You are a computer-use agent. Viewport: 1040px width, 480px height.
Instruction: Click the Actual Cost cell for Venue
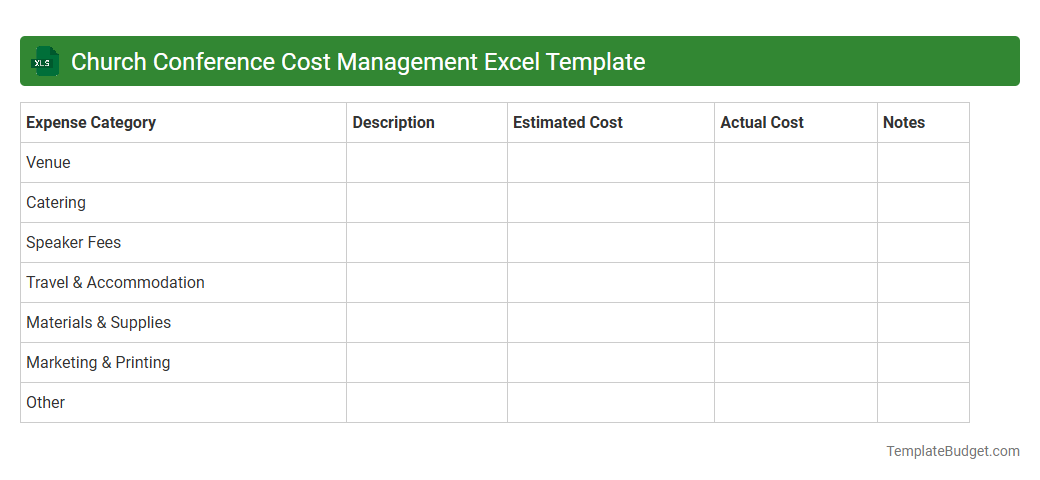click(x=796, y=163)
